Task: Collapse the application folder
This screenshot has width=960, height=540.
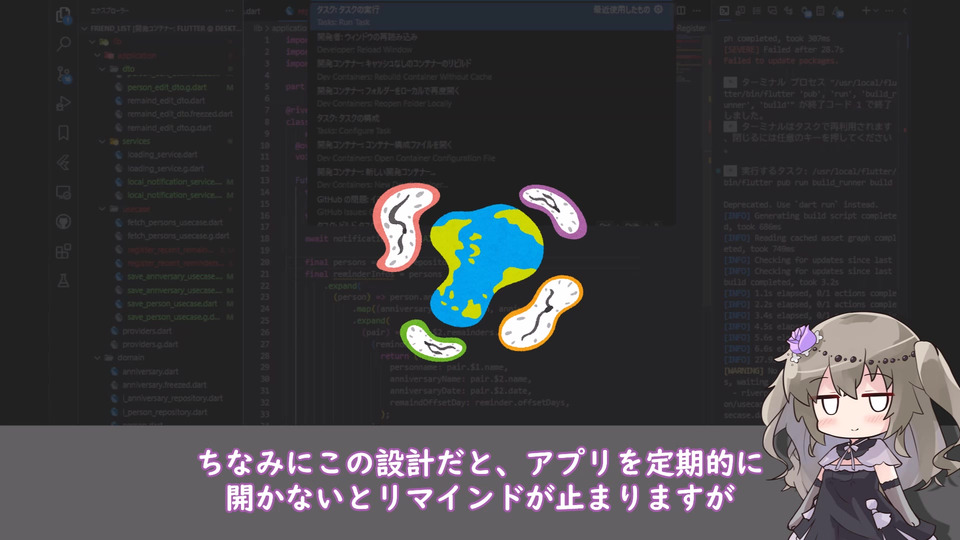Action: pyautogui.click(x=97, y=55)
